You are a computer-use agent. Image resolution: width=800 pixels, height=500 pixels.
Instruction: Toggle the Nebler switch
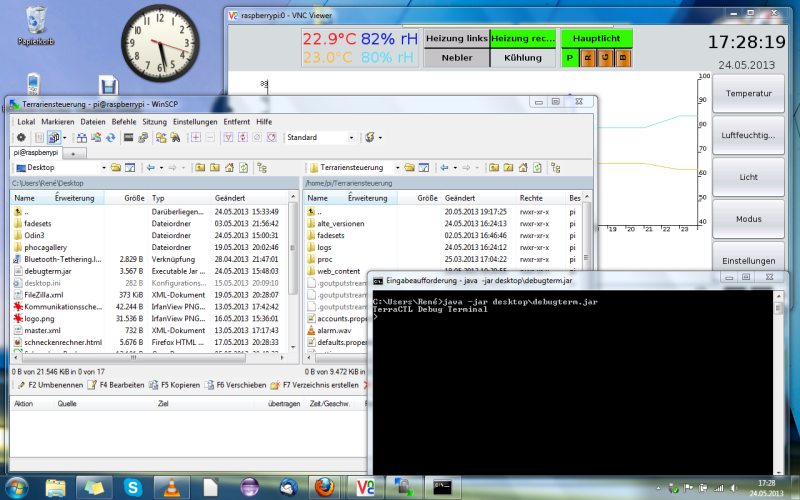[456, 58]
